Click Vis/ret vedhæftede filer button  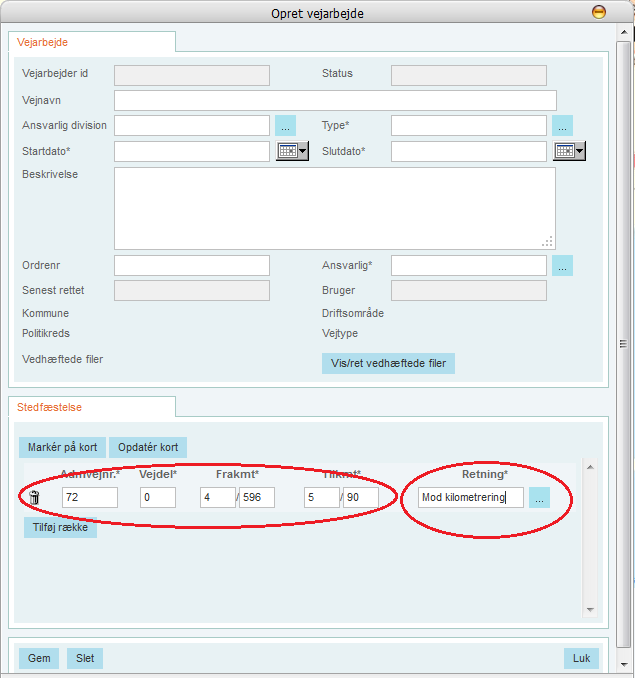point(388,363)
